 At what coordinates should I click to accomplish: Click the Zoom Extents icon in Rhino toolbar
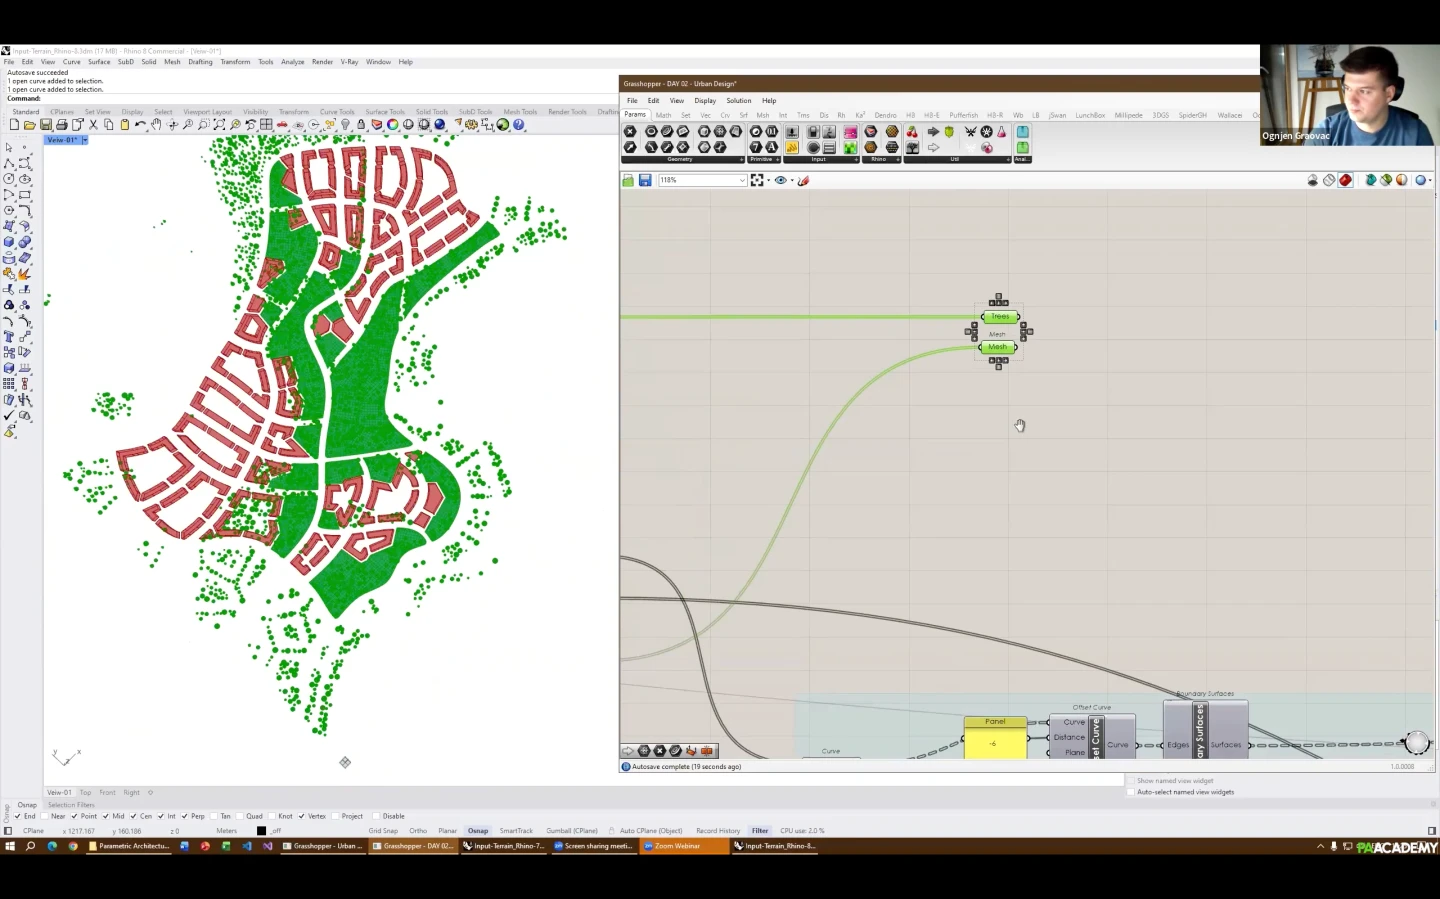click(219, 125)
